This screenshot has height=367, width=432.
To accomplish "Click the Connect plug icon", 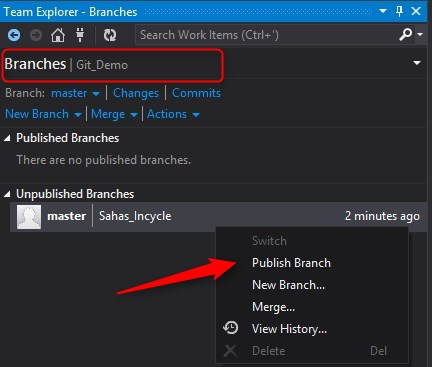I will click(x=80, y=35).
